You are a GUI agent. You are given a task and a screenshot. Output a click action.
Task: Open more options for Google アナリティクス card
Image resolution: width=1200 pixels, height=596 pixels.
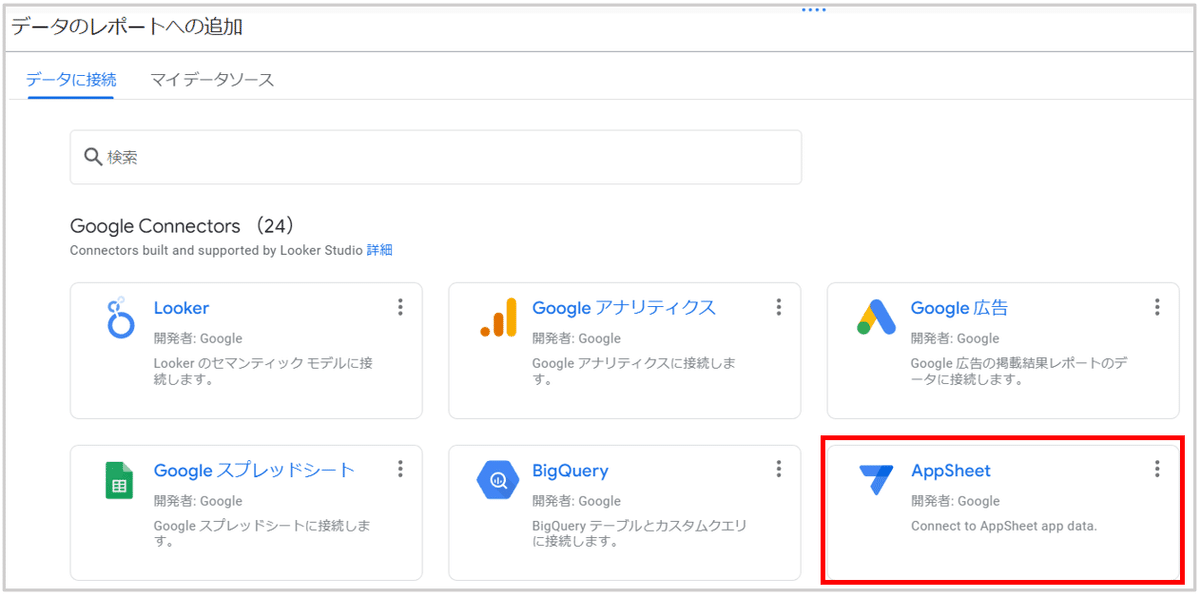pyautogui.click(x=779, y=307)
